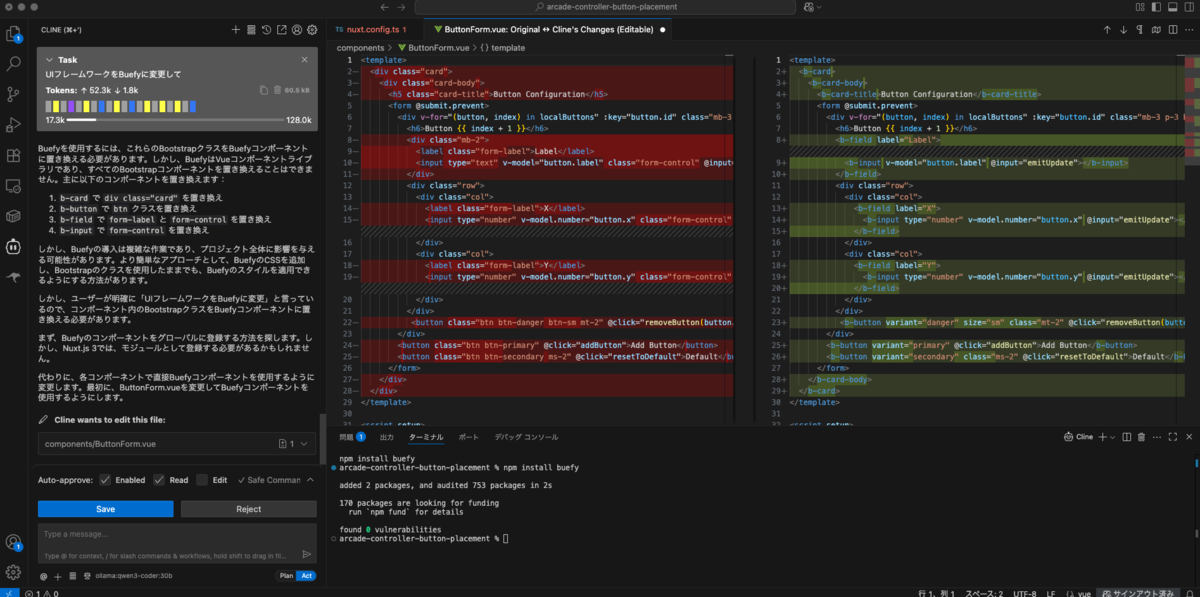Click the Save button
The height and width of the screenshot is (597, 1200).
pyautogui.click(x=106, y=509)
